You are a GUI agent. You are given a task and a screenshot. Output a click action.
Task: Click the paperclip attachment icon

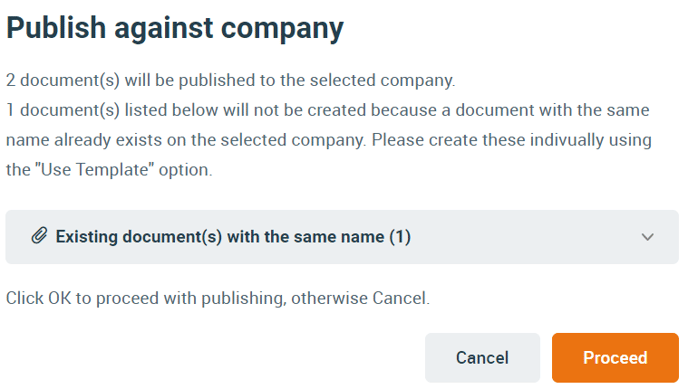pos(39,236)
